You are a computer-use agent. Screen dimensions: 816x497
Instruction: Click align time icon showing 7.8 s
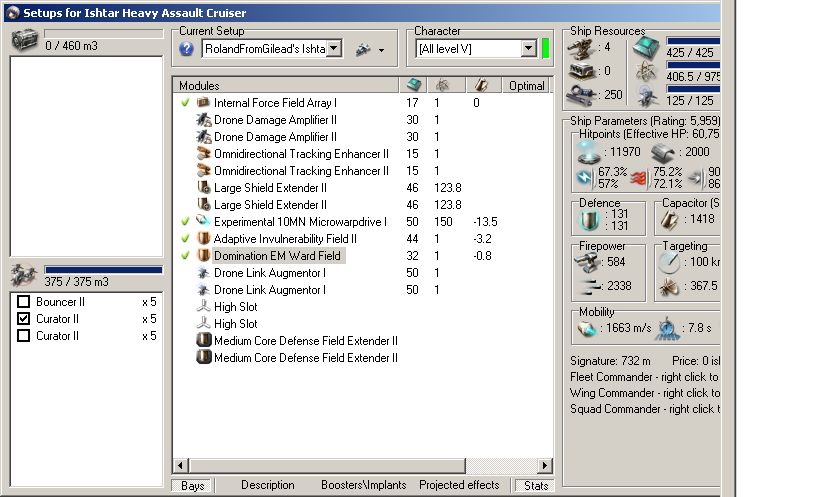click(667, 328)
